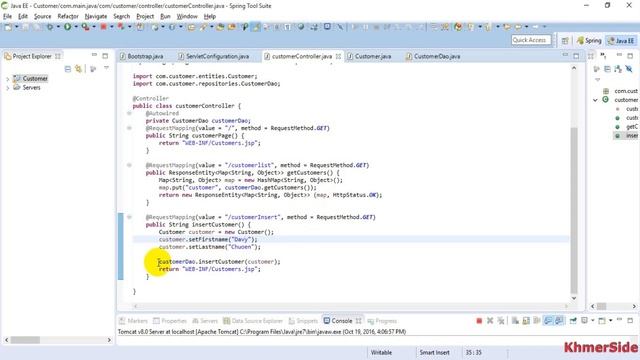Toggle the highlighted Mark Occurrences toolbar icon
640x360 pixels.
point(256,27)
